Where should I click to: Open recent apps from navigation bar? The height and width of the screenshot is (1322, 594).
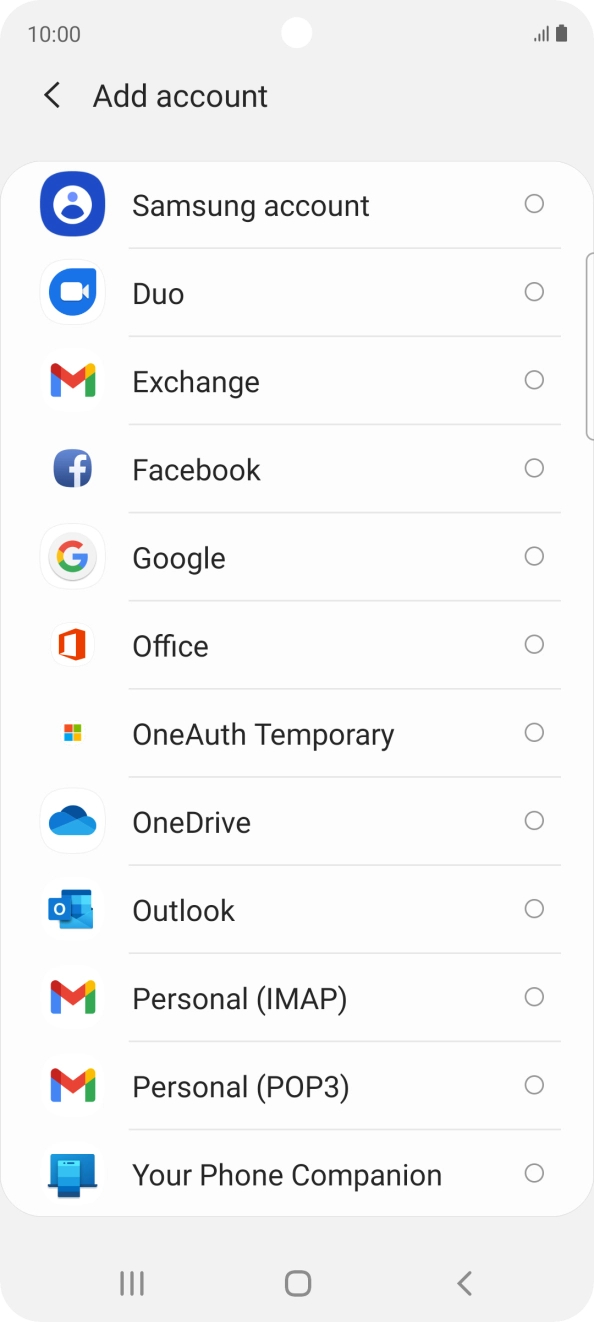pyautogui.click(x=131, y=1281)
